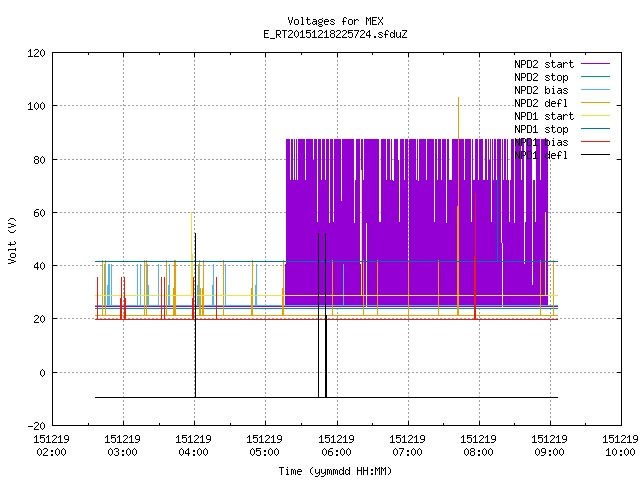Click the x-axis tick label 151219 07:00

point(407,446)
